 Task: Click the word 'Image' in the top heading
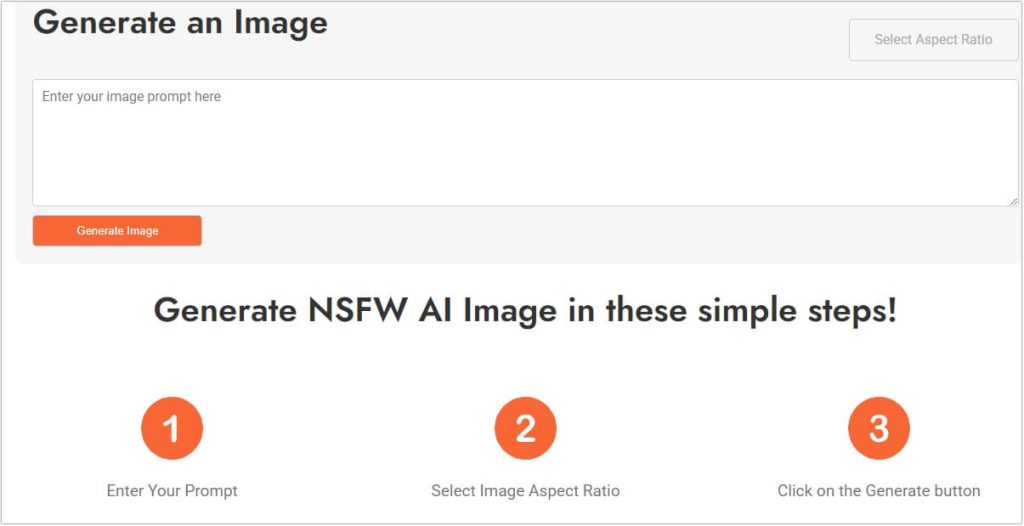[281, 22]
